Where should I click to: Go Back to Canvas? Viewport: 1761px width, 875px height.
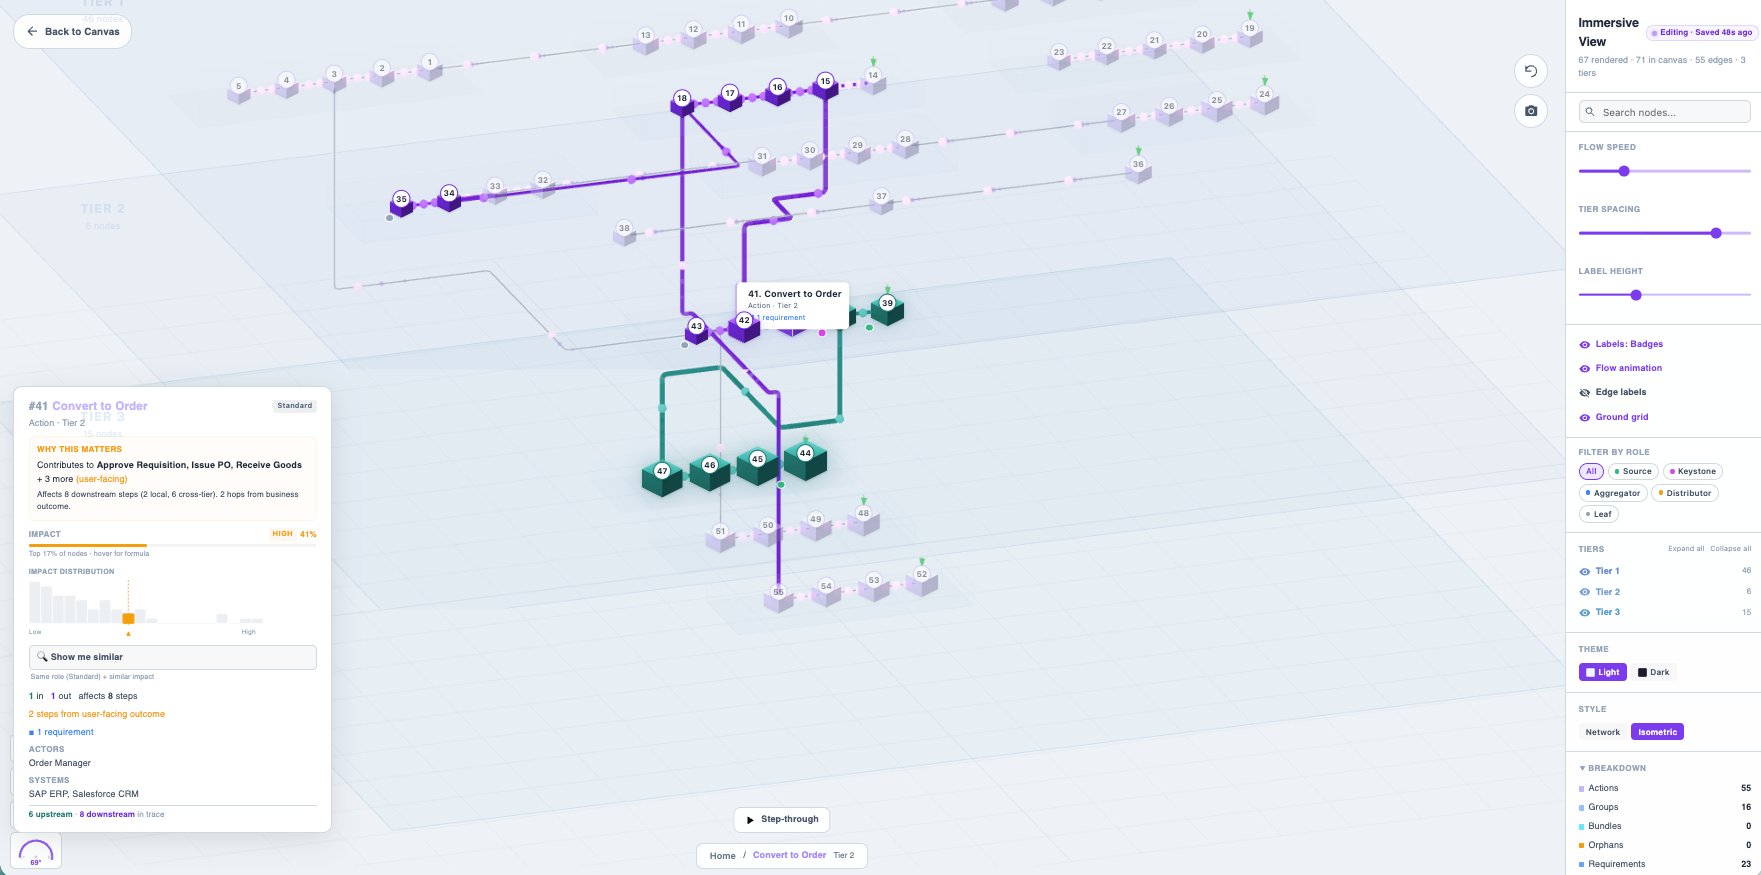click(72, 32)
